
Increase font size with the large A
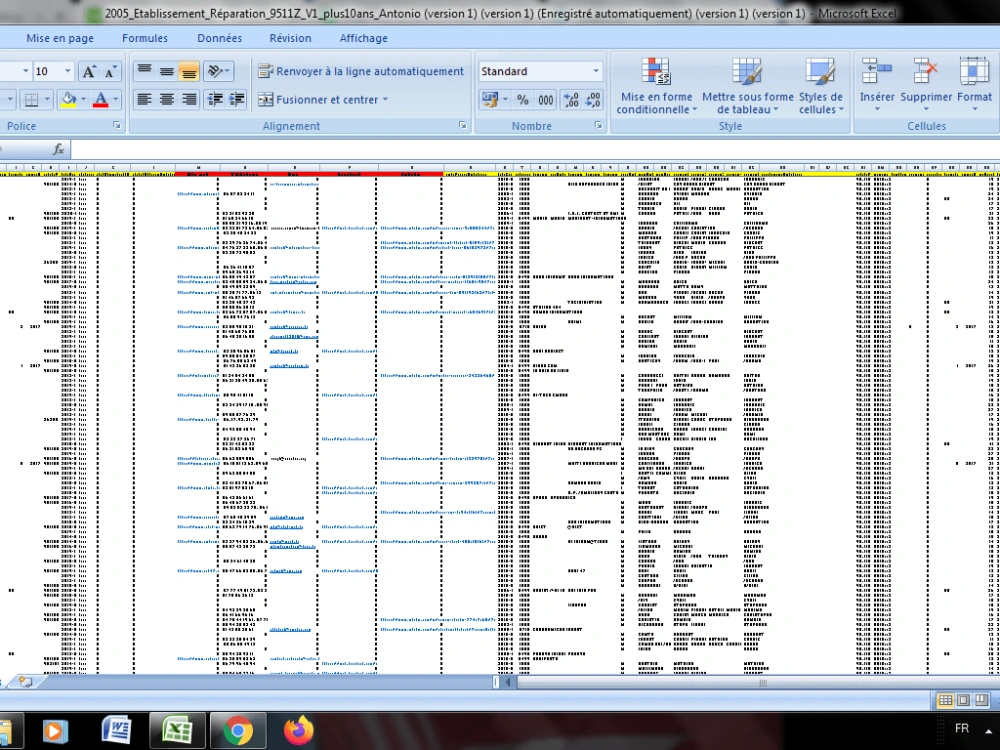pyautogui.click(x=89, y=71)
